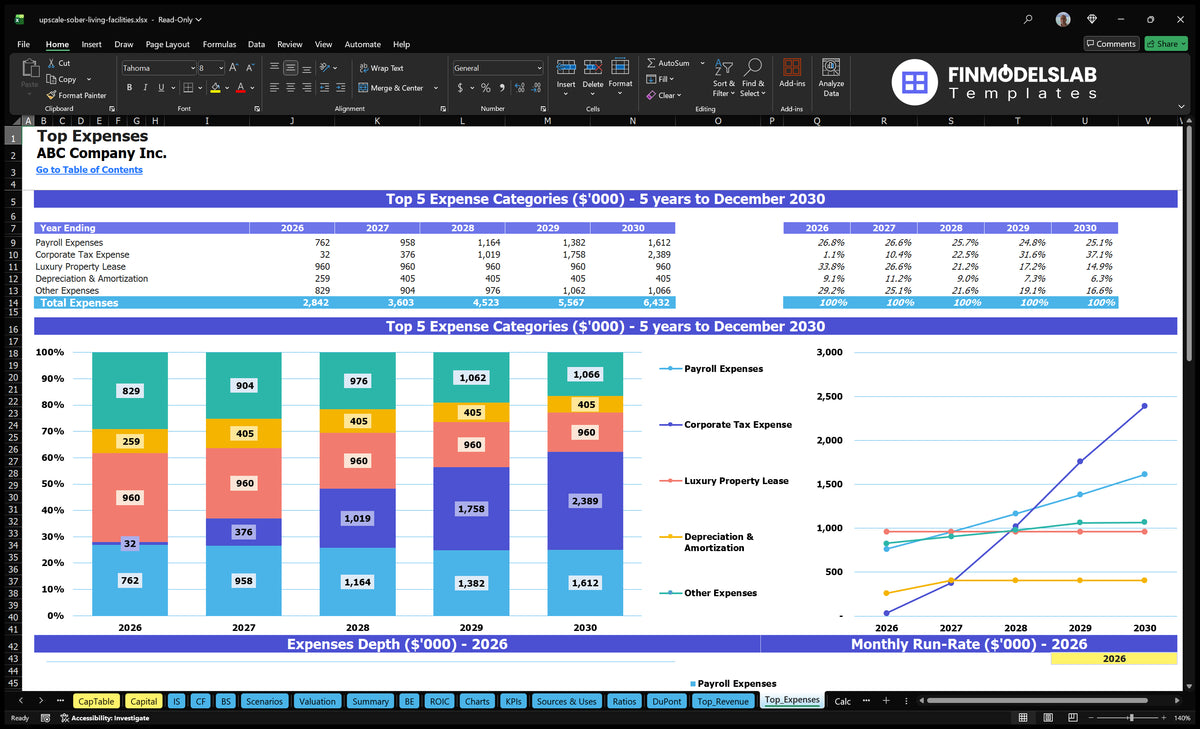
Task: Click the zoom slider handle
Action: [x=1130, y=718]
